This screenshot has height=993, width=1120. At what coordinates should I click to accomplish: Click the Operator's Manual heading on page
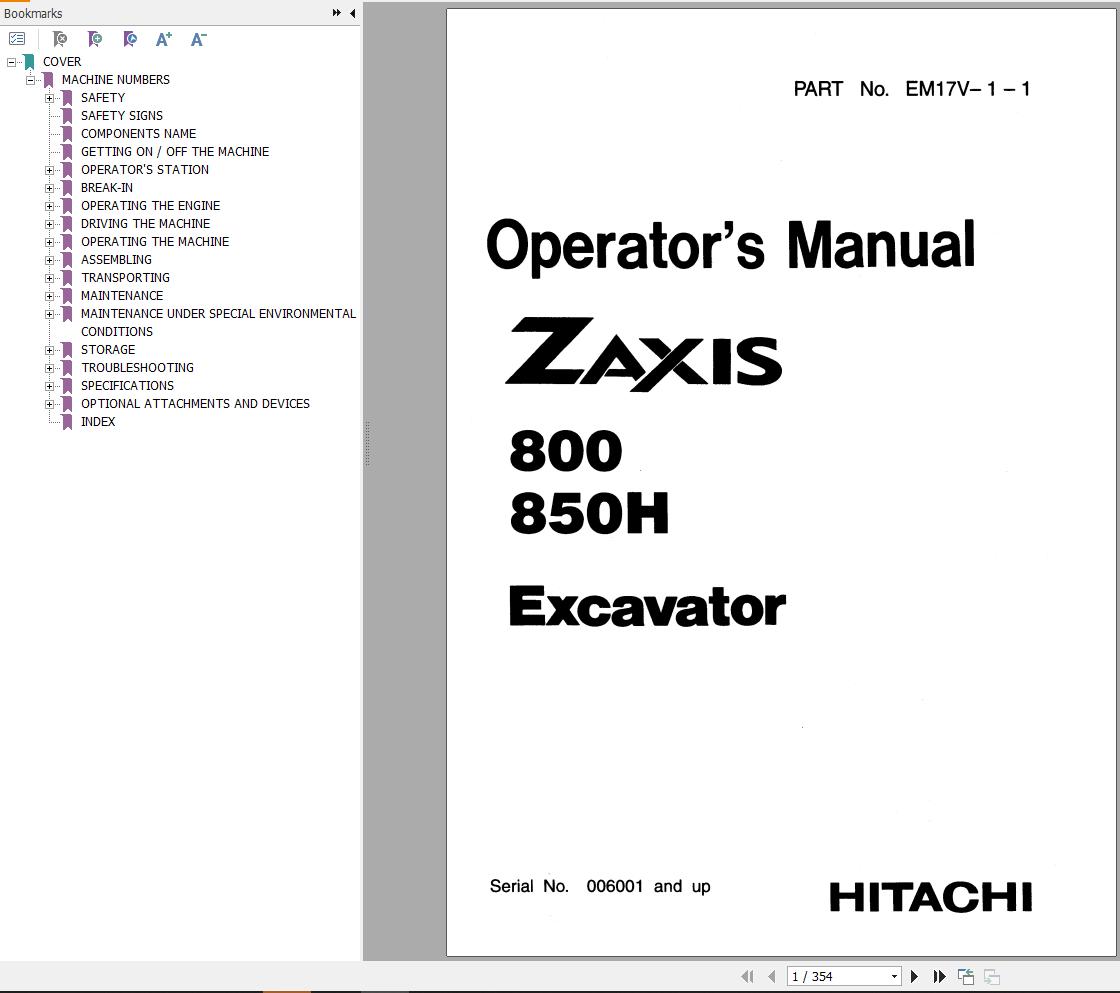click(730, 246)
